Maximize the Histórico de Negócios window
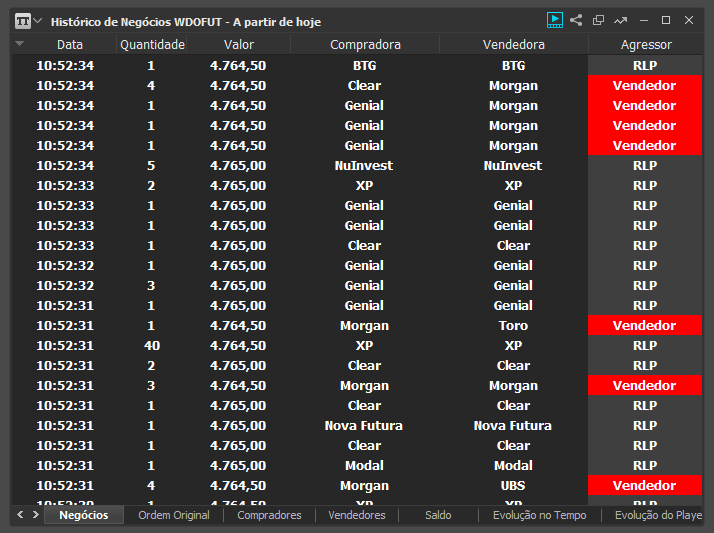The image size is (714, 533). coord(666,20)
